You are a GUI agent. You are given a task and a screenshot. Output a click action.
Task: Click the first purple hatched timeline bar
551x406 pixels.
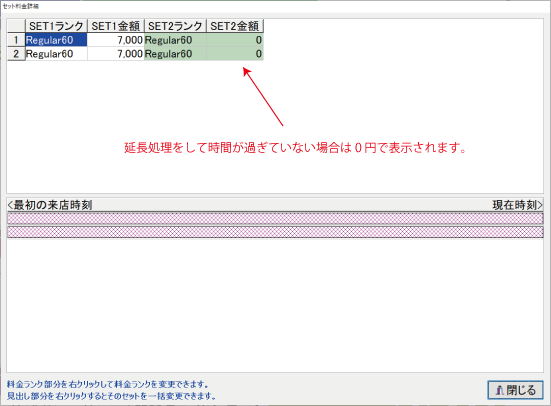point(275,219)
